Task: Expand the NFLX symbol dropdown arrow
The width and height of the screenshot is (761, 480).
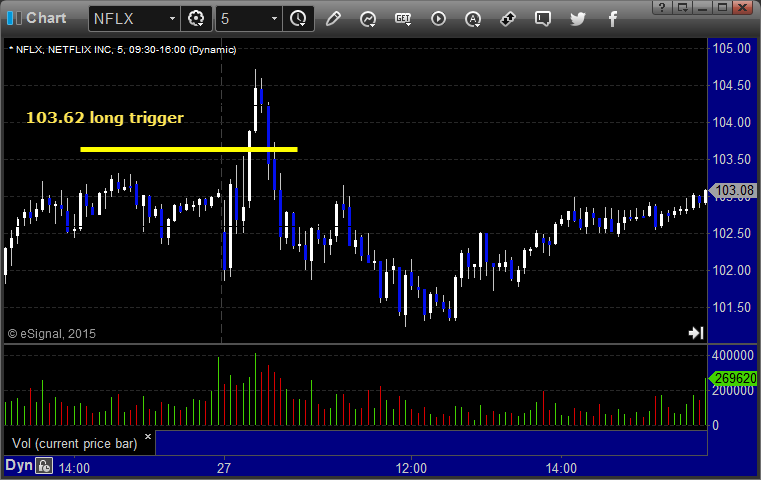Action: coord(172,19)
